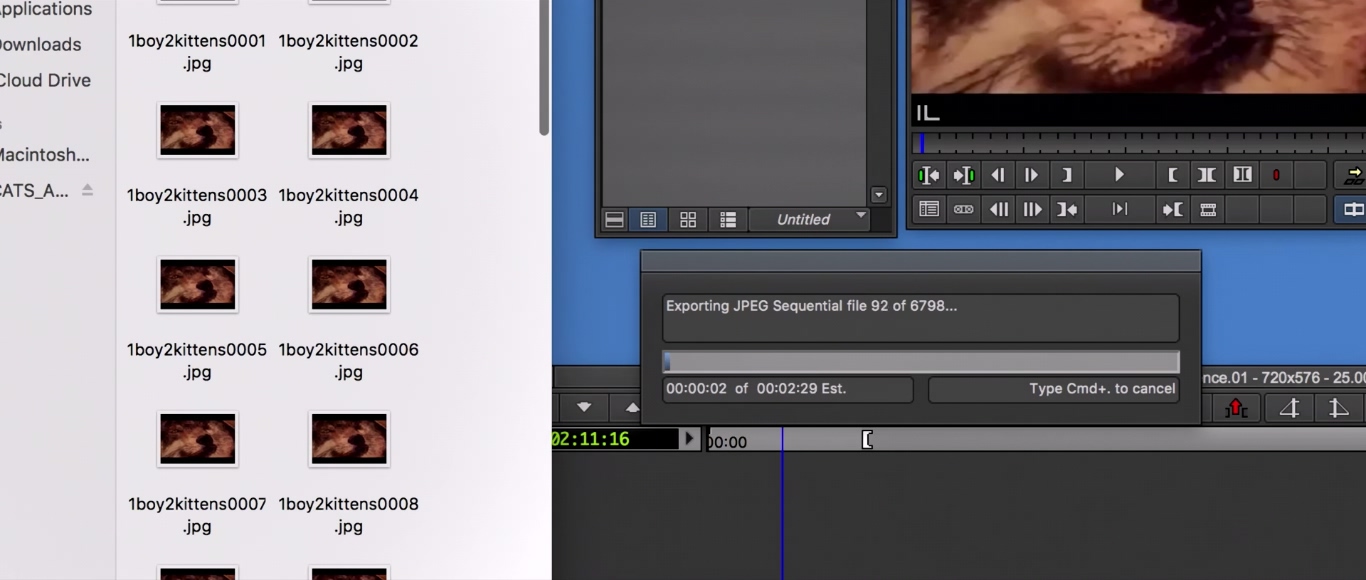The height and width of the screenshot is (580, 1366).
Task: Click the Play to Out button
Action: 1119,209
